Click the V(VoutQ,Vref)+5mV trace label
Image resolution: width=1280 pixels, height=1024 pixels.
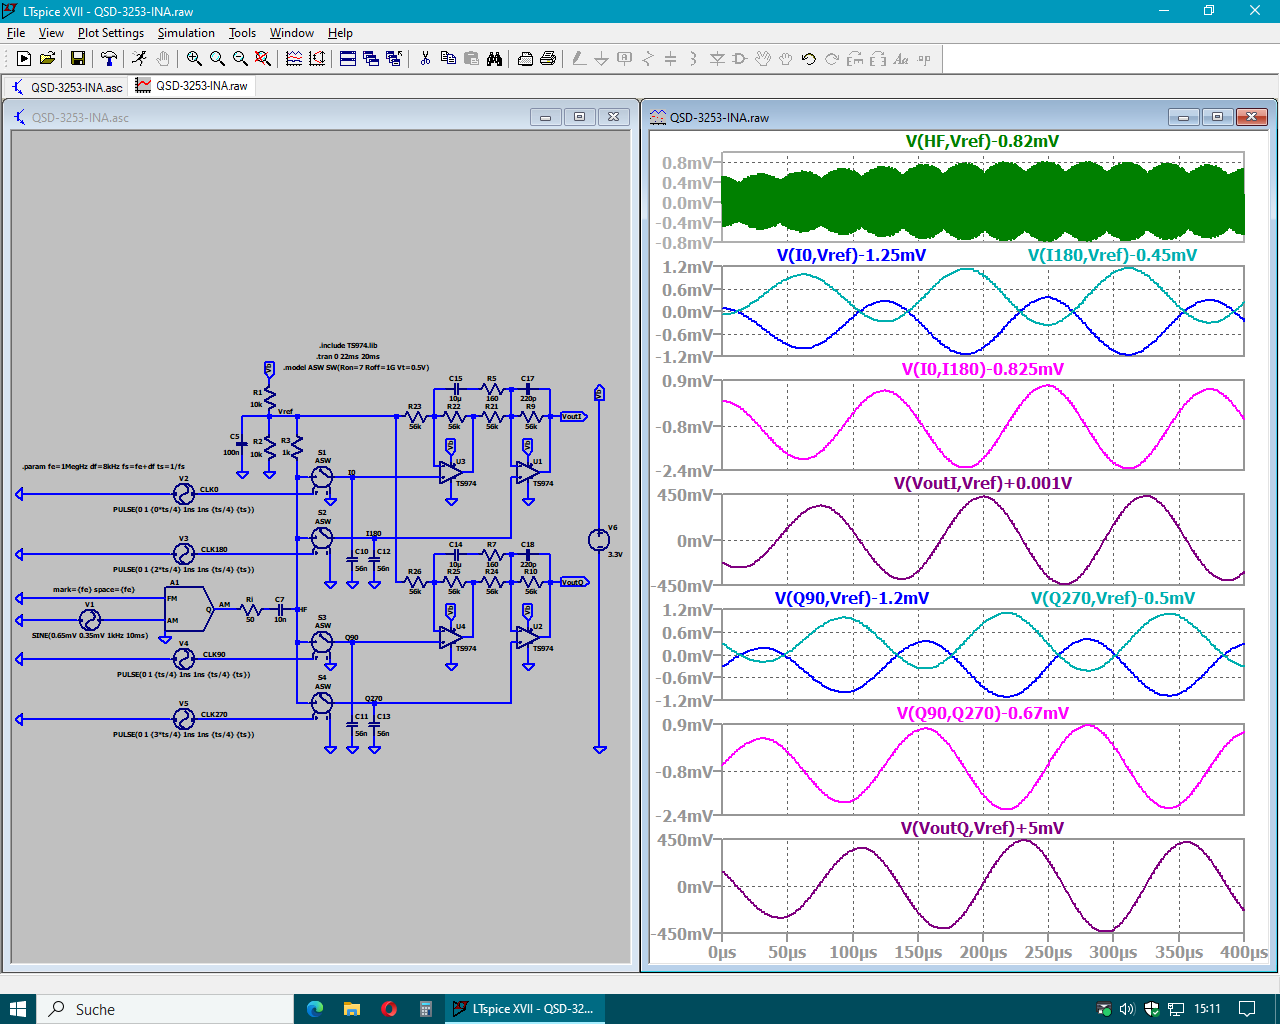point(982,828)
